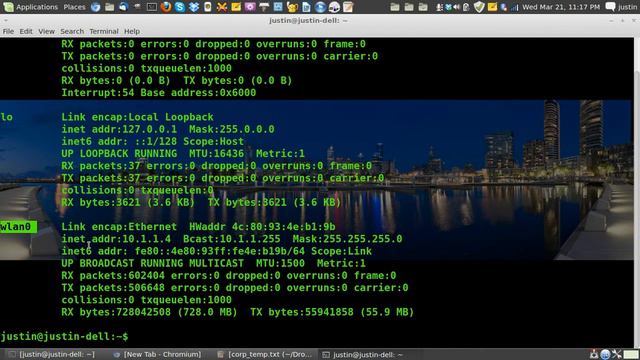Open the justin user menu
Viewport: 640px width, 360px height.
(627, 7)
